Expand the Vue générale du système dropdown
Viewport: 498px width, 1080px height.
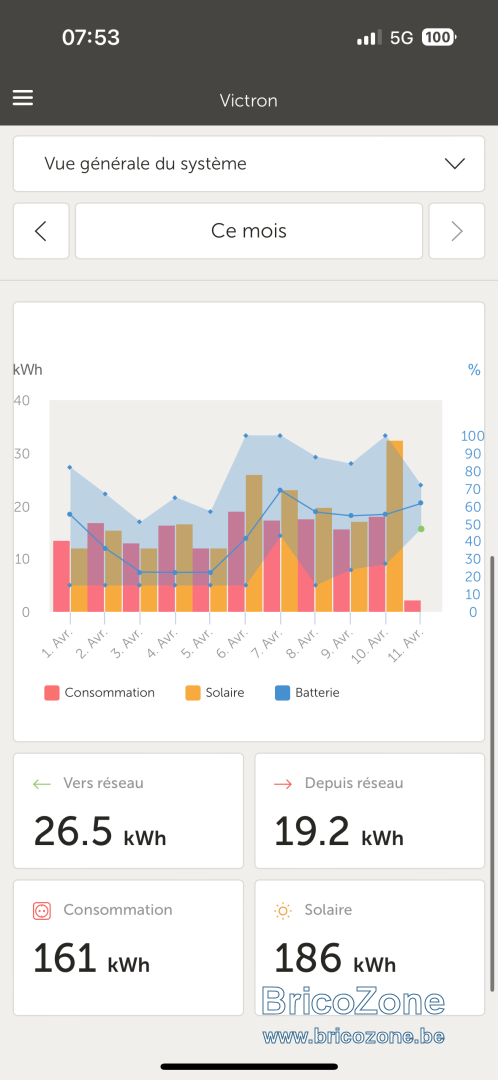point(249,164)
